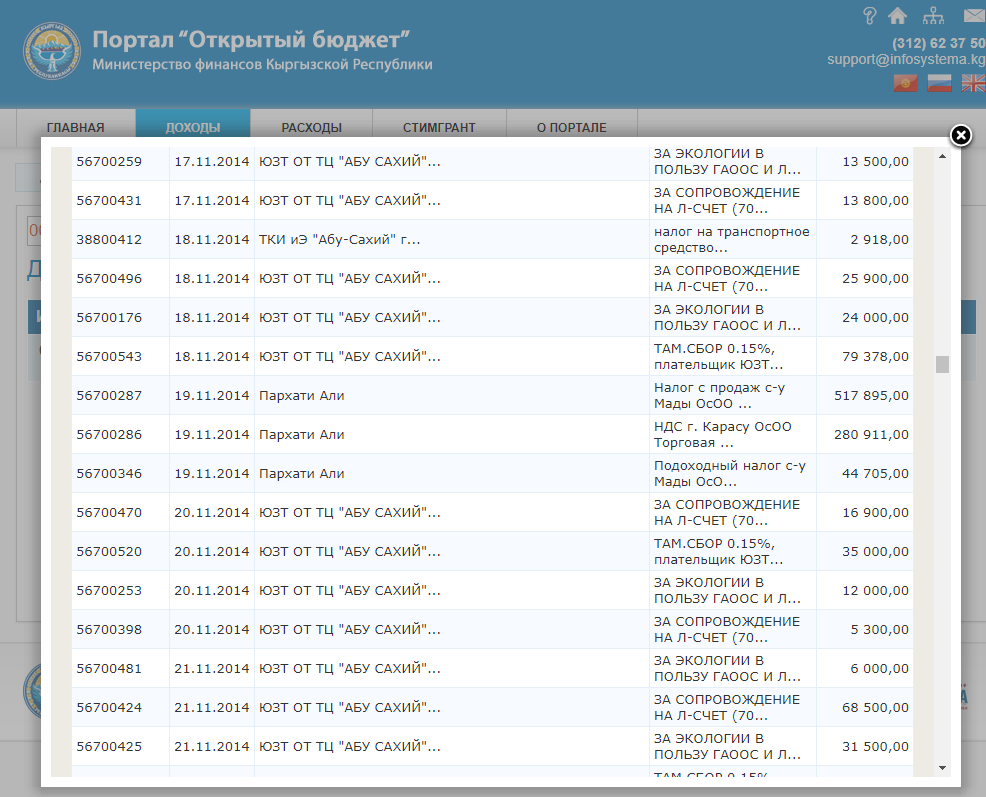986x797 pixels.
Task: Switch language with UK flag
Action: [x=973, y=84]
